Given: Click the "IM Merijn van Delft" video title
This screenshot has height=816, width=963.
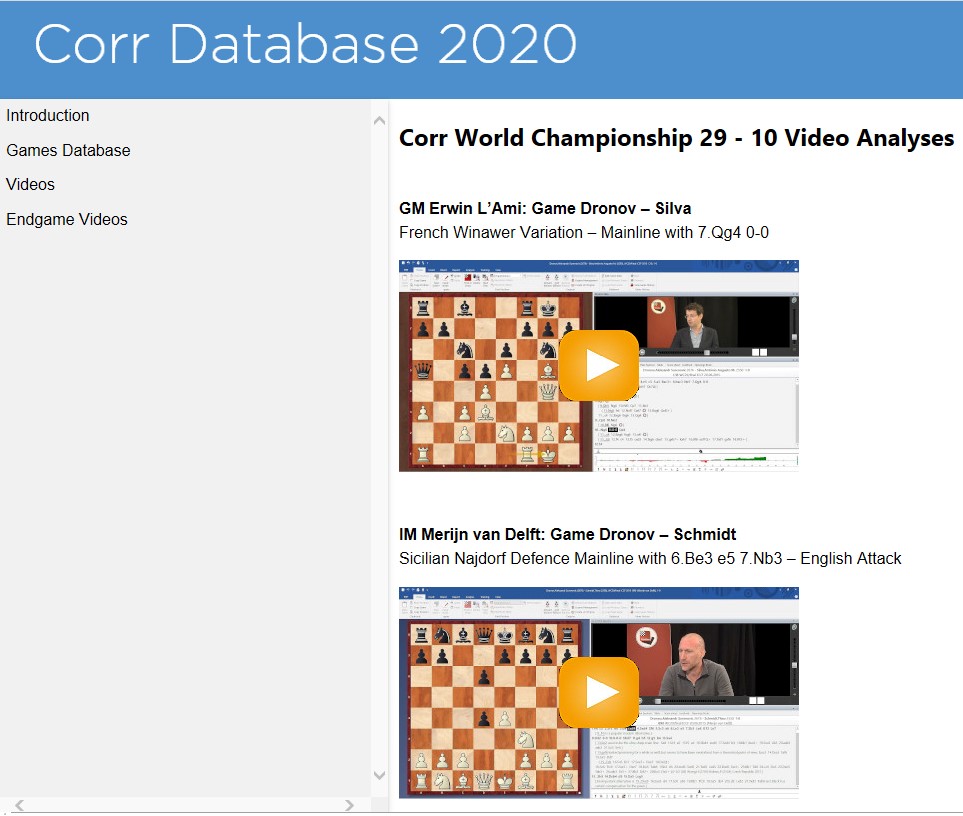Looking at the screenshot, I should pyautogui.click(x=567, y=535).
